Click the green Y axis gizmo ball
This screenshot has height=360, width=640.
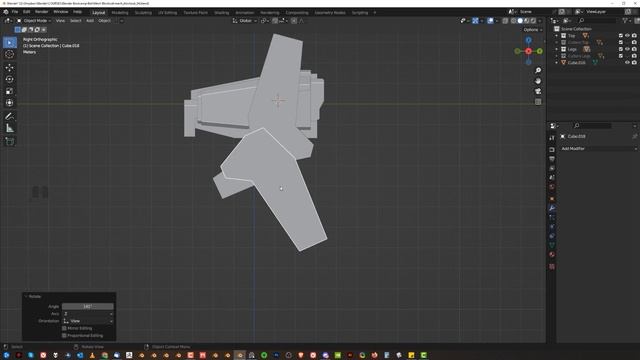pos(540,51)
